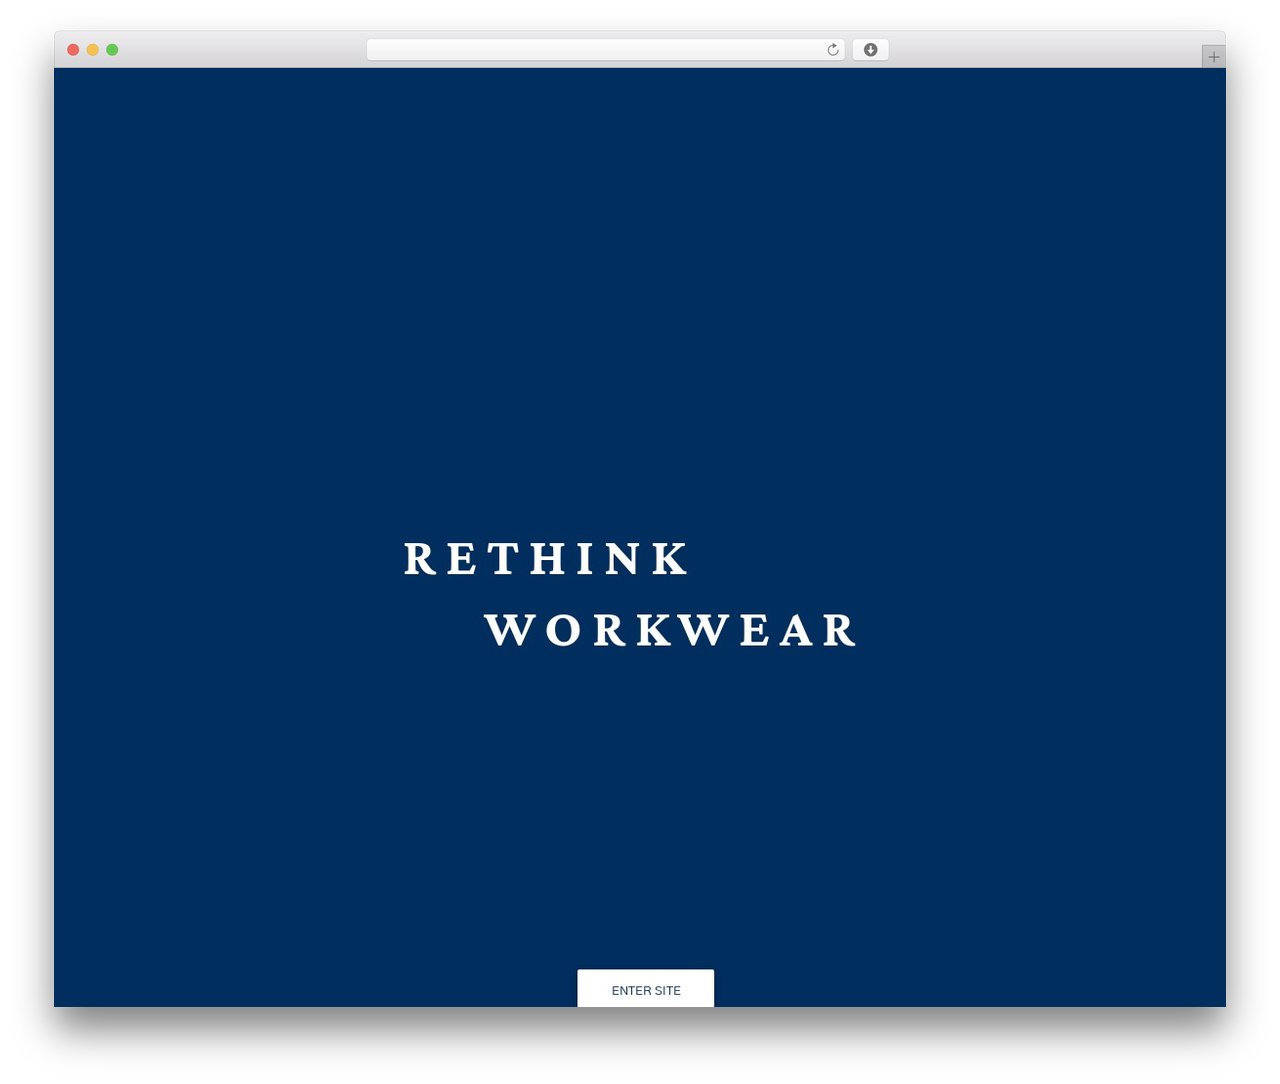Minimize the window with the yellow button

click(x=92, y=50)
